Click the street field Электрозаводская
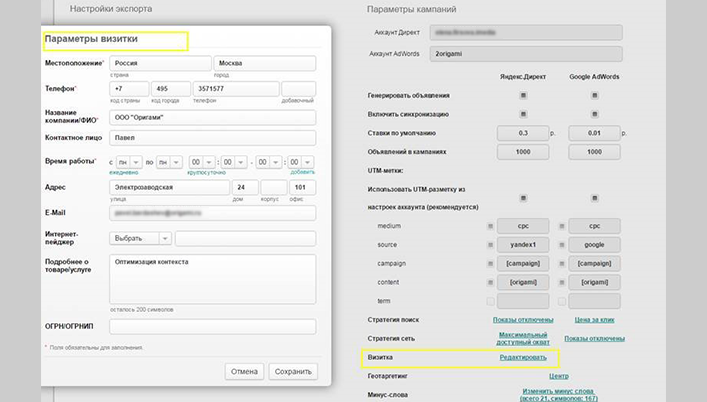The width and height of the screenshot is (707, 402). [x=170, y=187]
